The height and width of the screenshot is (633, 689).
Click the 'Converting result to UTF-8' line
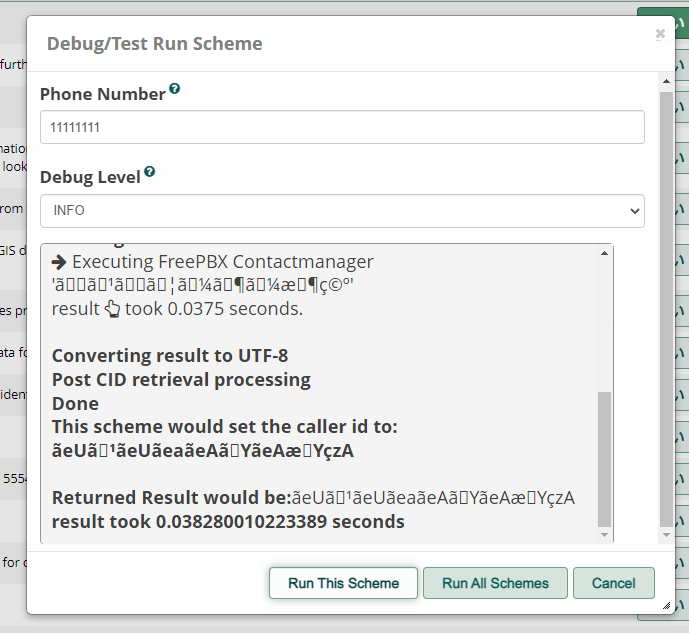[170, 355]
